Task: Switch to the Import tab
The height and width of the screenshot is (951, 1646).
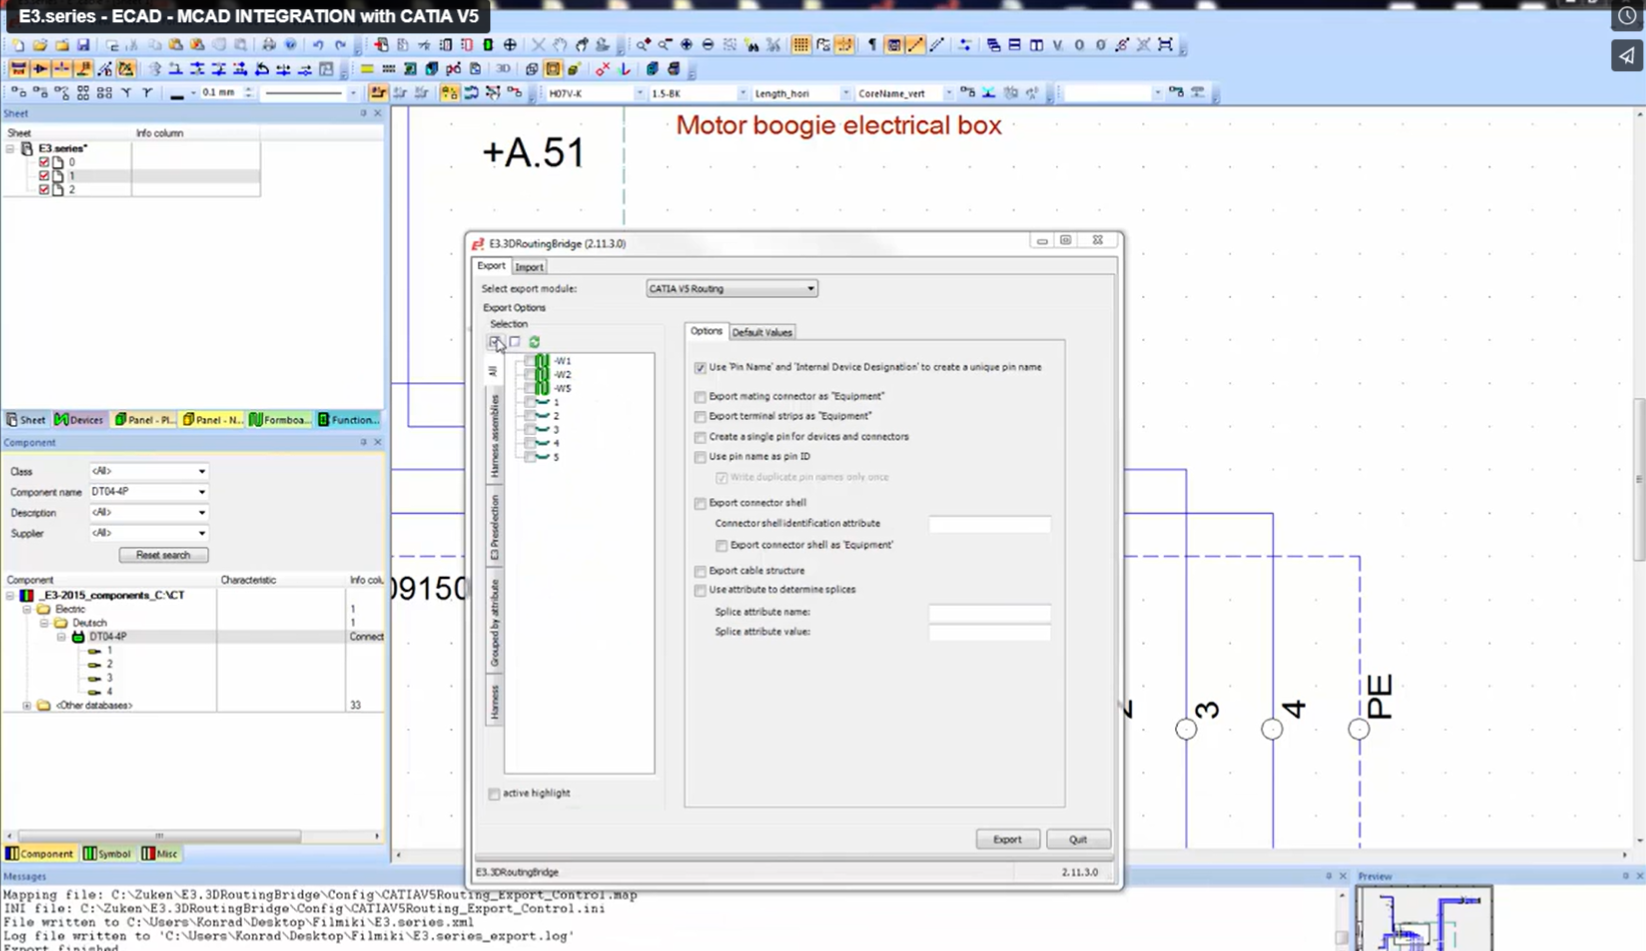Action: tap(529, 266)
